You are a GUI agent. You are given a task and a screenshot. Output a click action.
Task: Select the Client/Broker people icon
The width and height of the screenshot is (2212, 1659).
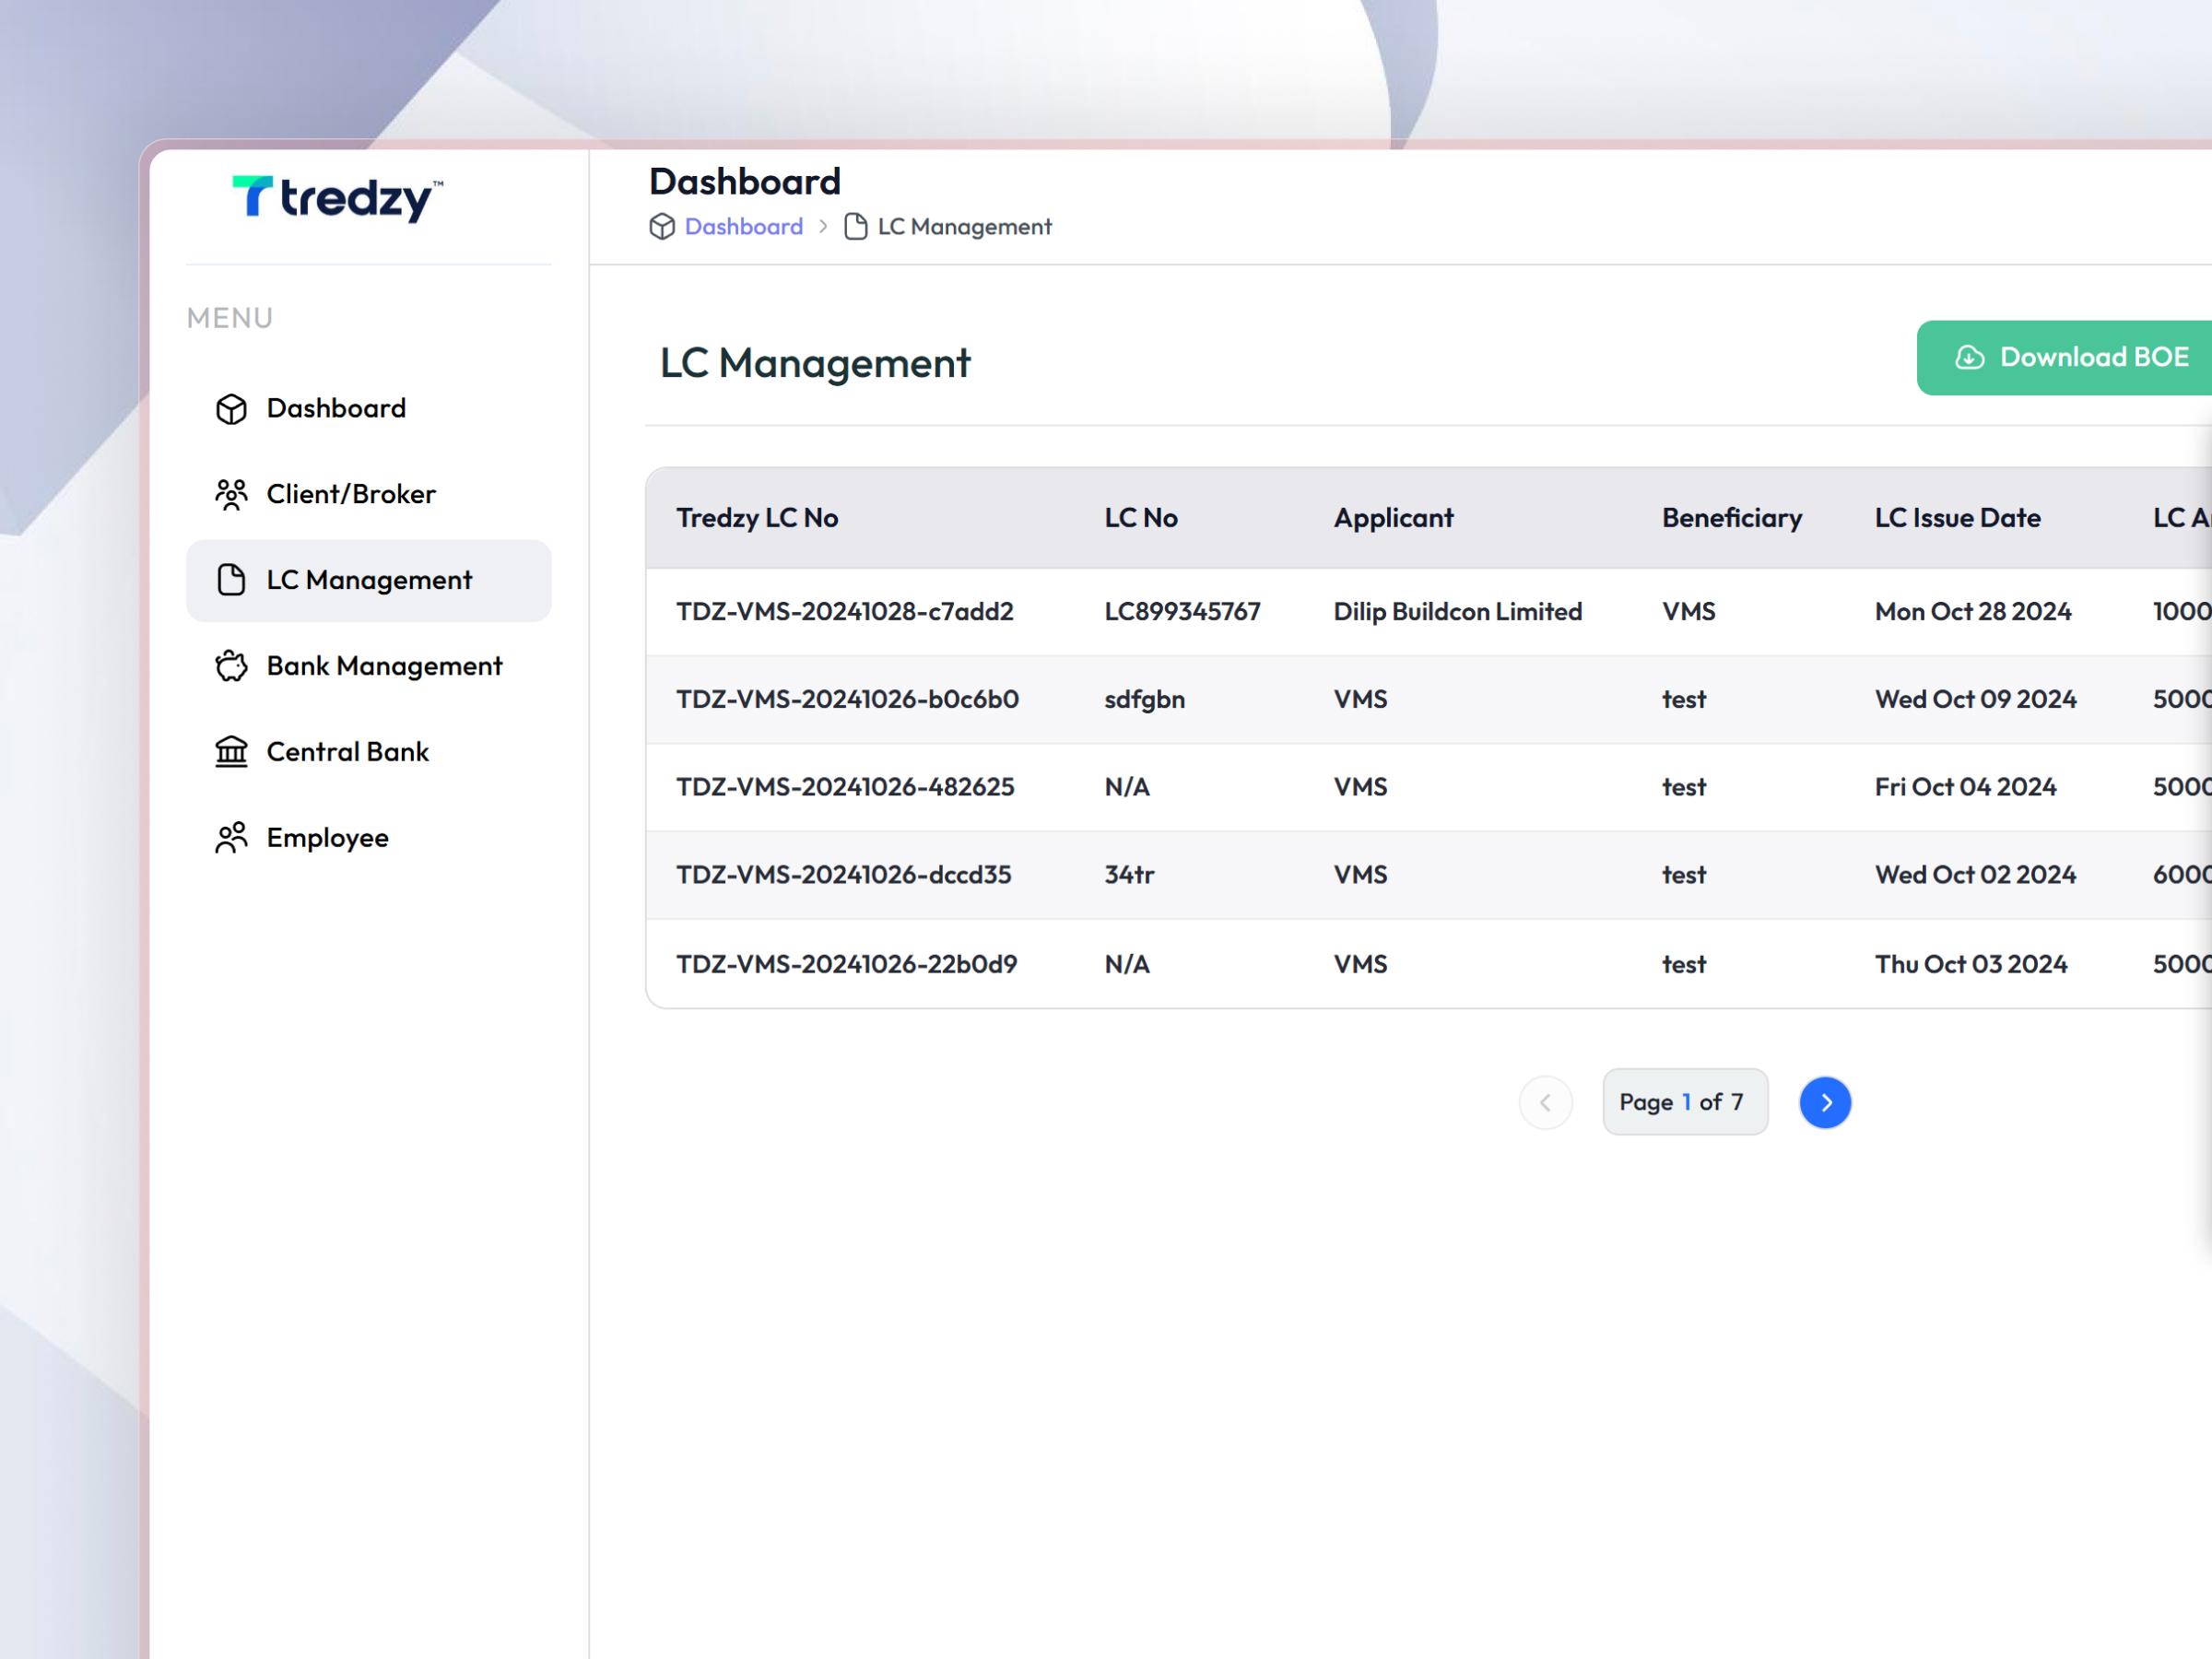tap(231, 494)
